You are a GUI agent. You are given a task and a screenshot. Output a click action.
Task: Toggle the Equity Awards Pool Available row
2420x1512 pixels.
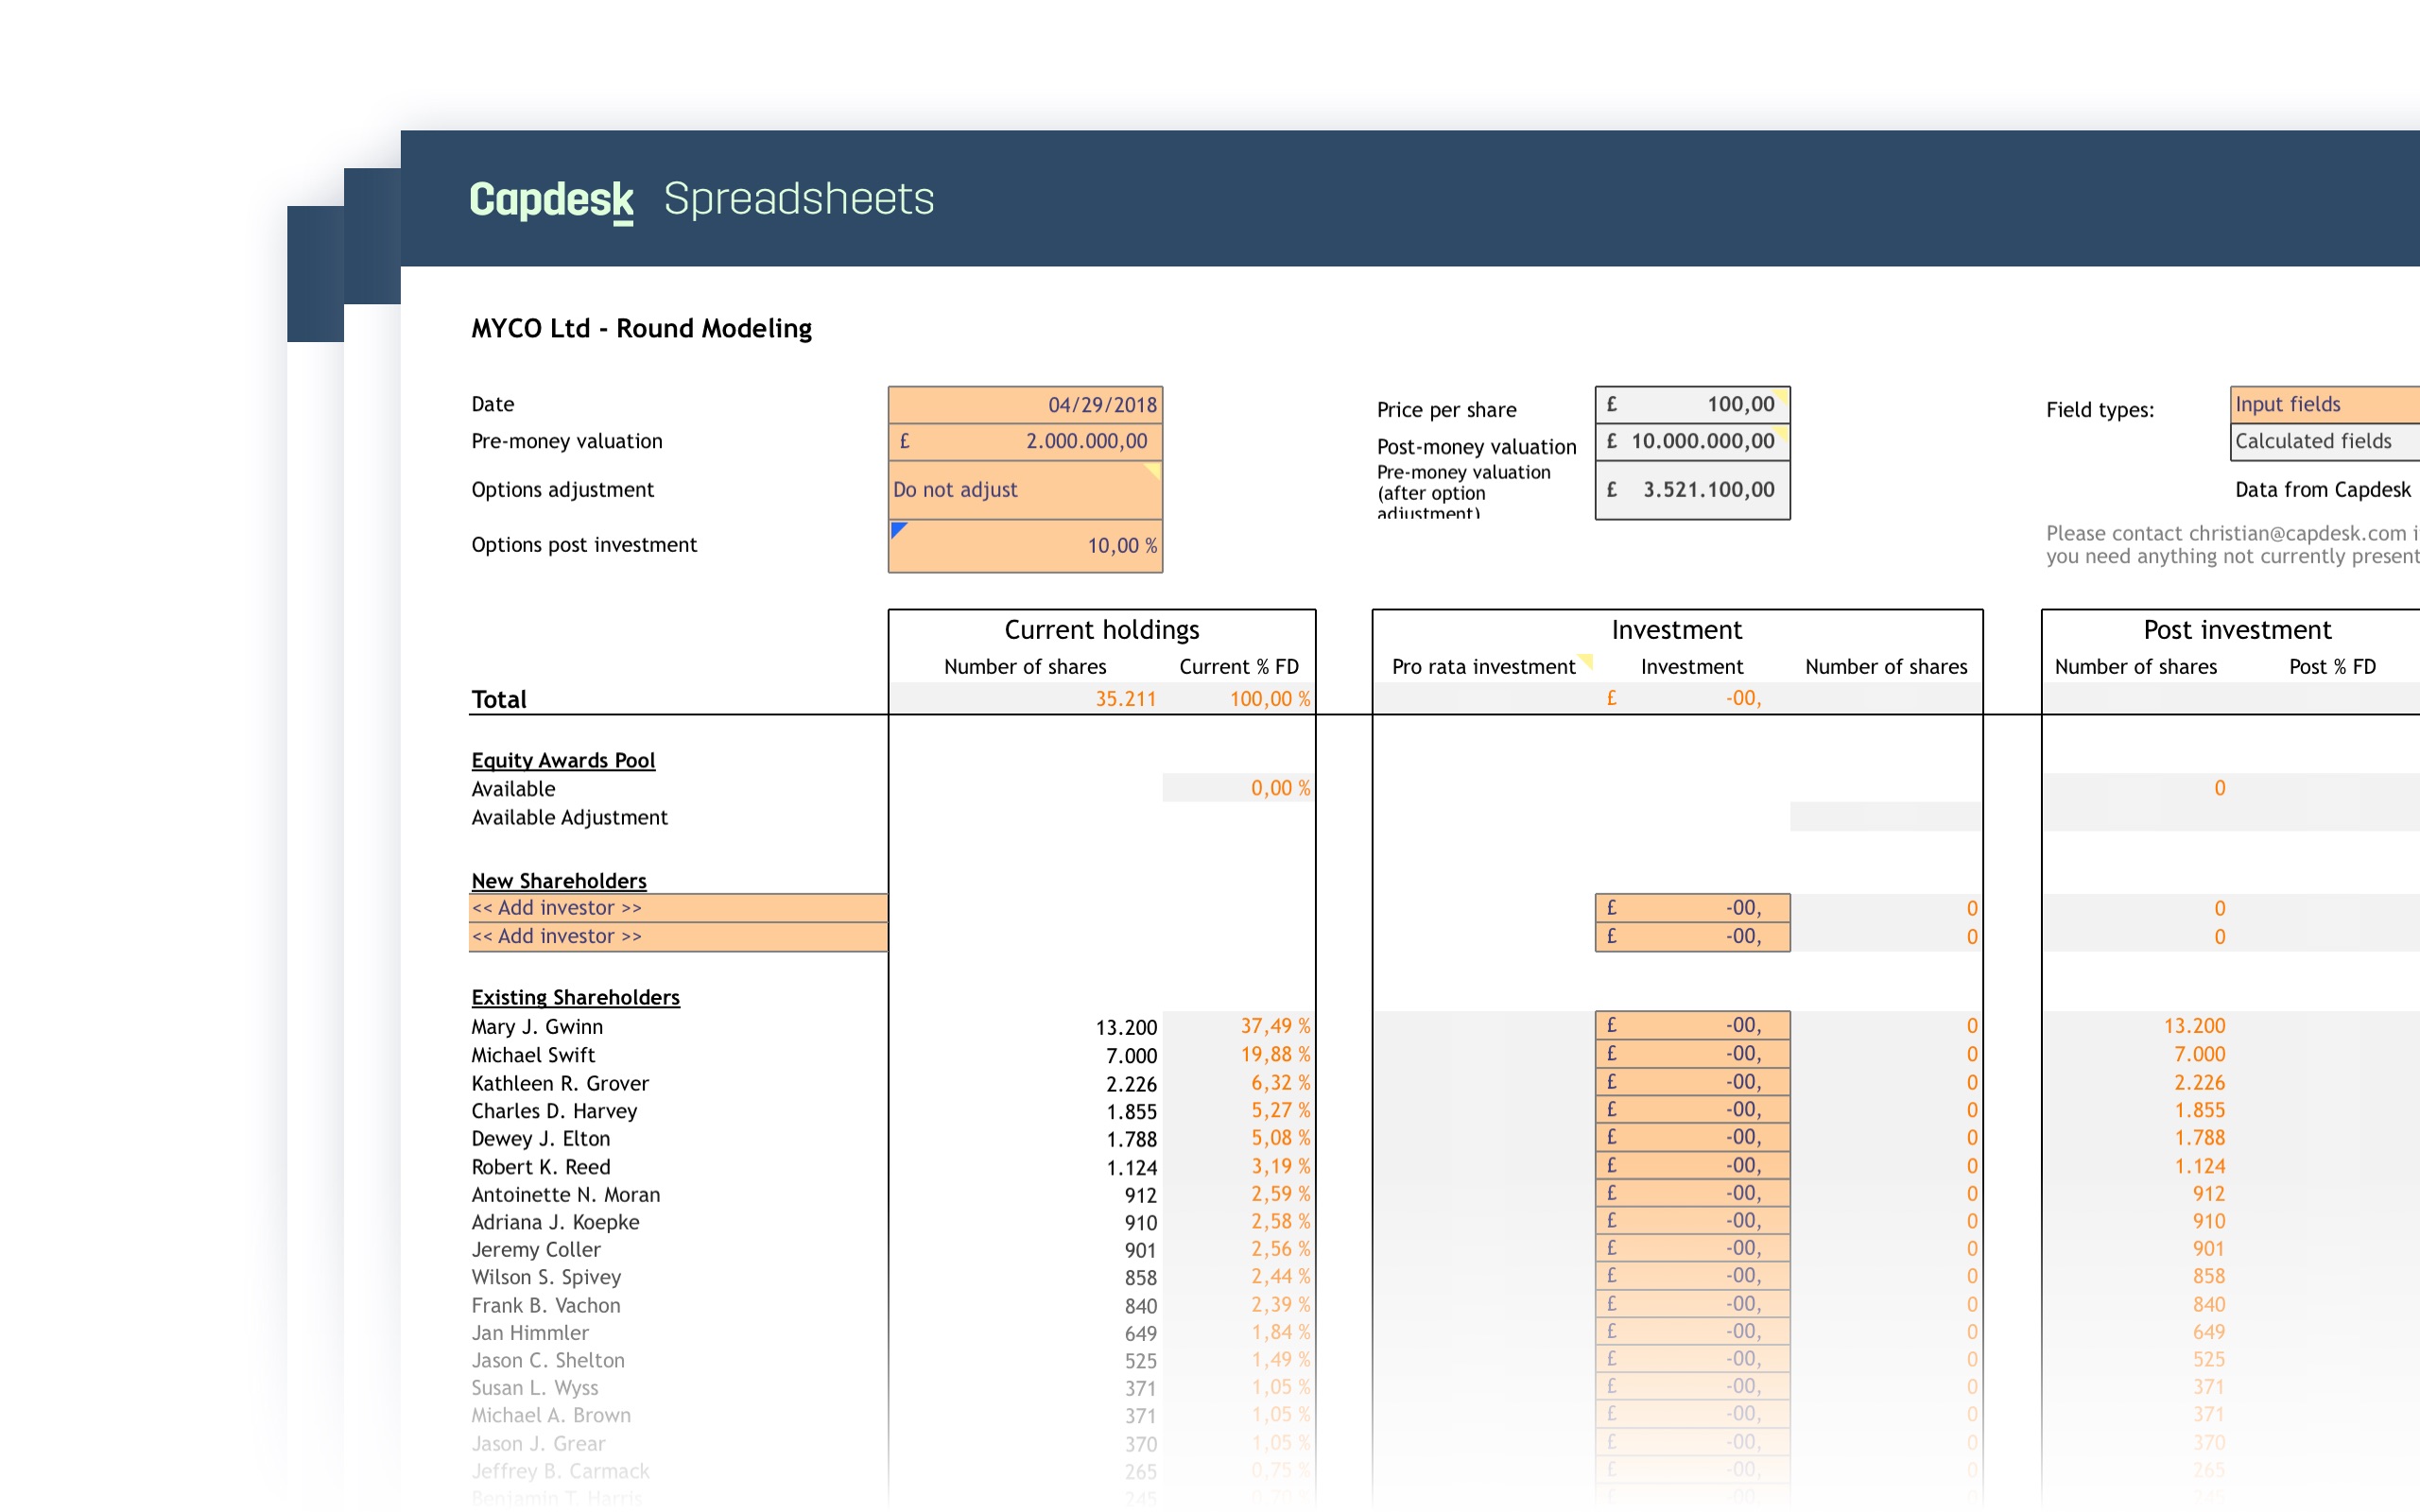tap(513, 788)
